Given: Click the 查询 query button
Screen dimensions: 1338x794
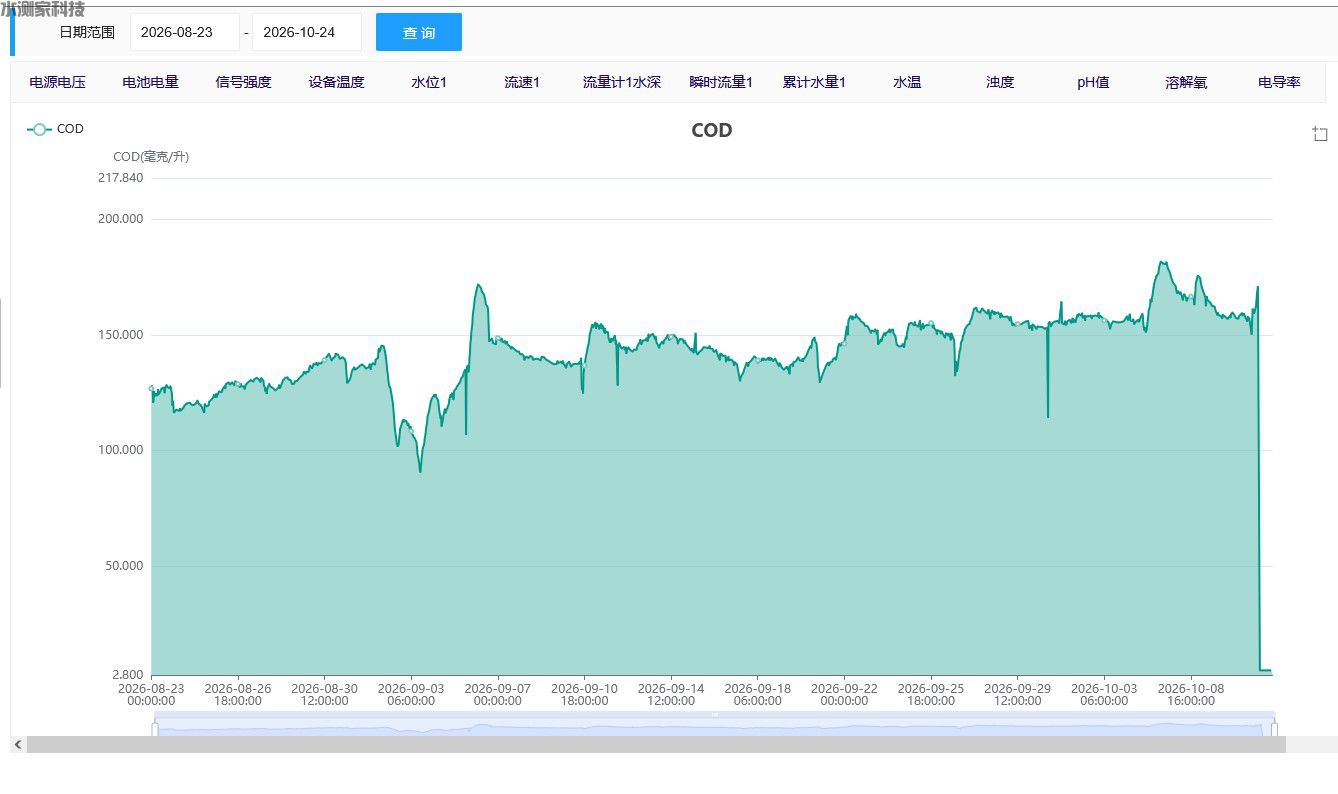Looking at the screenshot, I should (x=419, y=32).
